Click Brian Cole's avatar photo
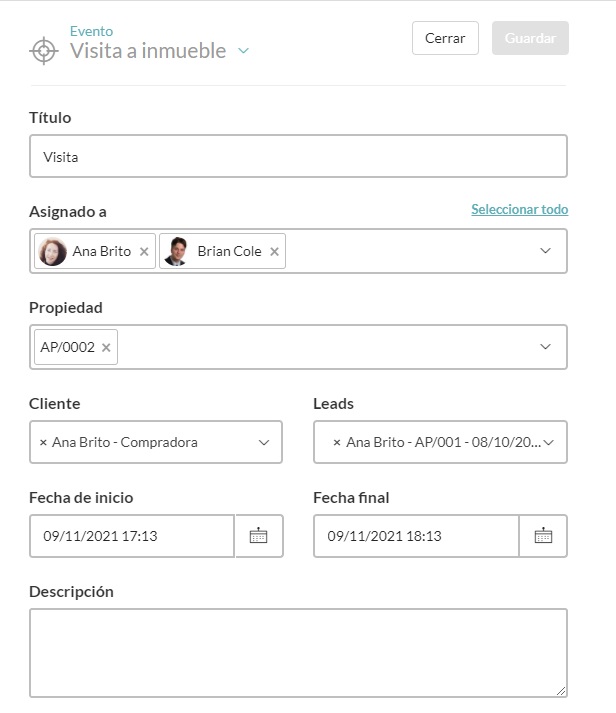616x713 pixels. (x=177, y=251)
